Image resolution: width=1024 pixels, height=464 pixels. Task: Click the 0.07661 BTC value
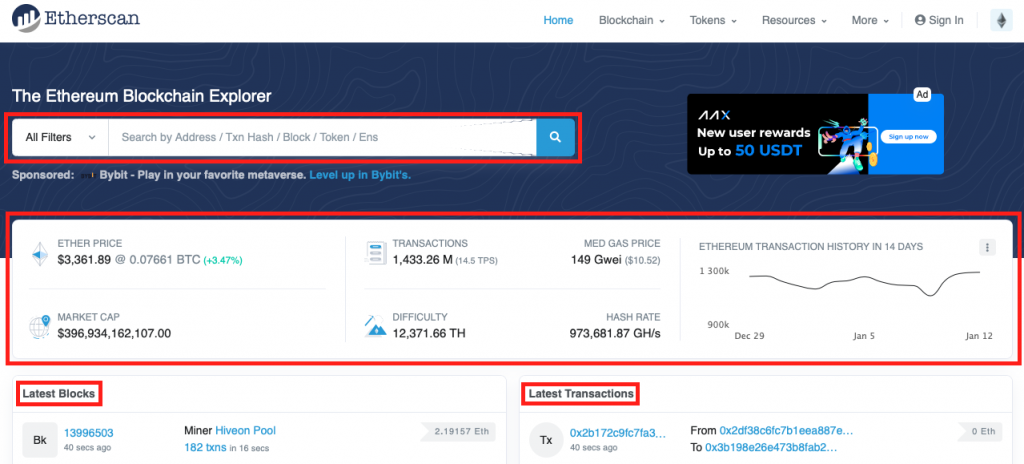[163, 259]
